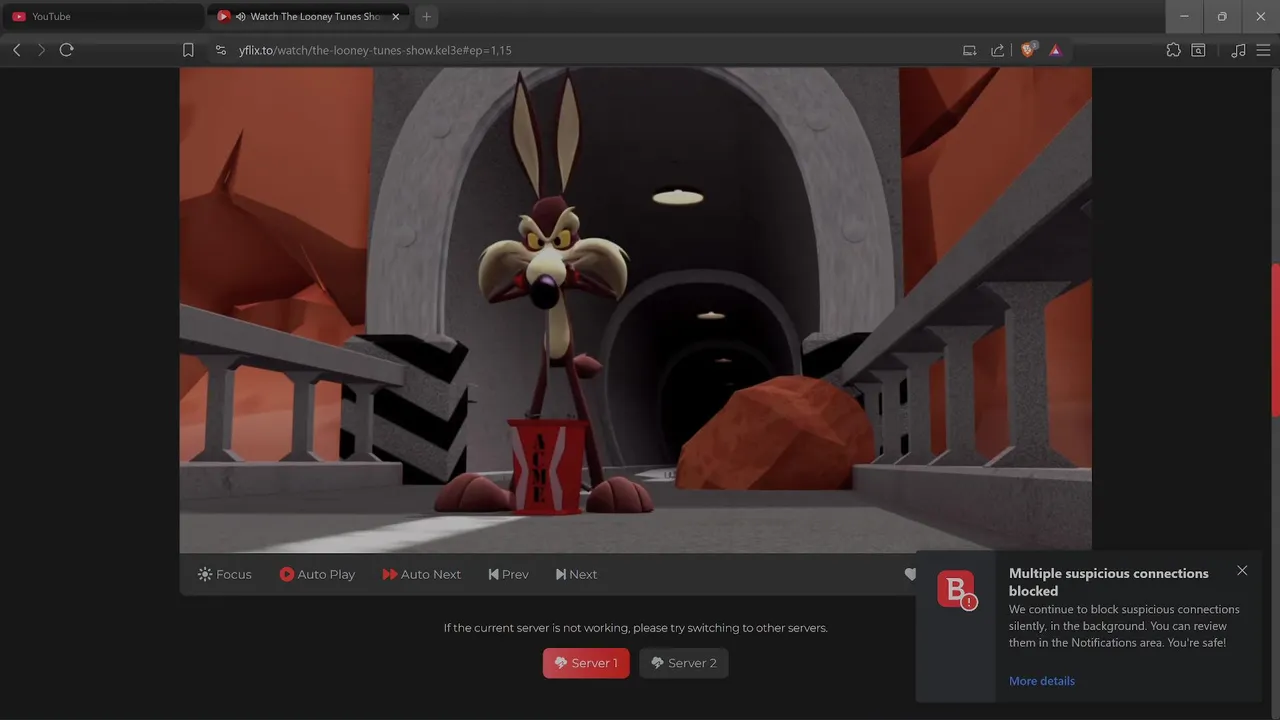Select the Watch The Looney Tunes Show tab

pos(308,16)
